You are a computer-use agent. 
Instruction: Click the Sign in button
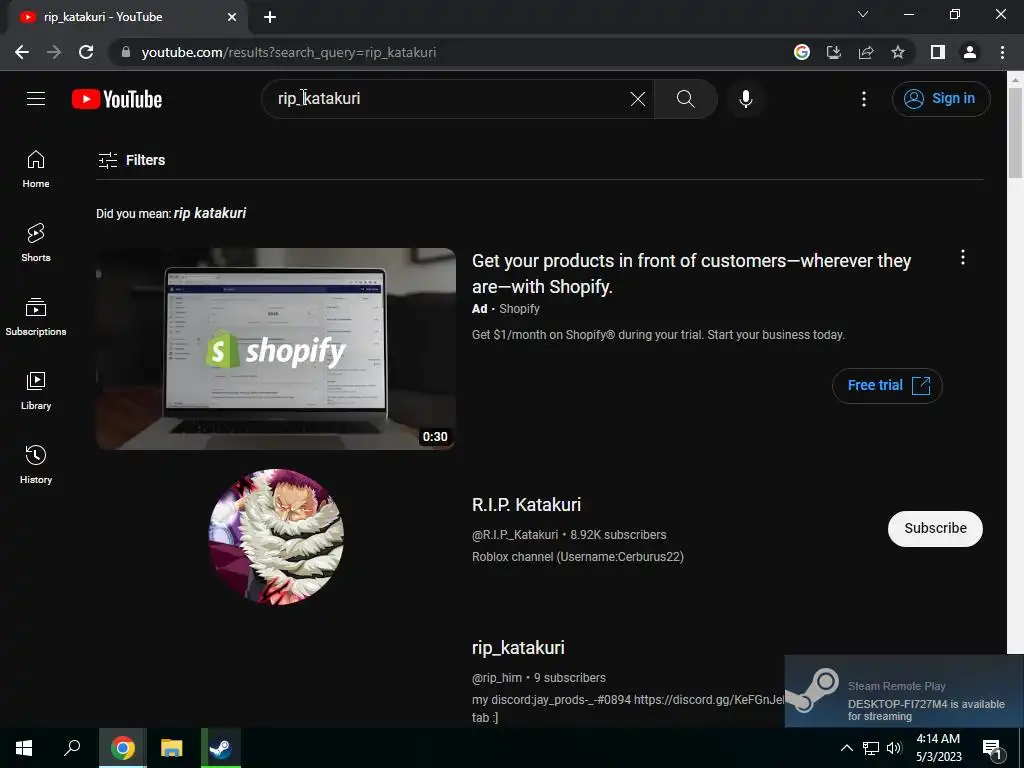click(x=940, y=99)
